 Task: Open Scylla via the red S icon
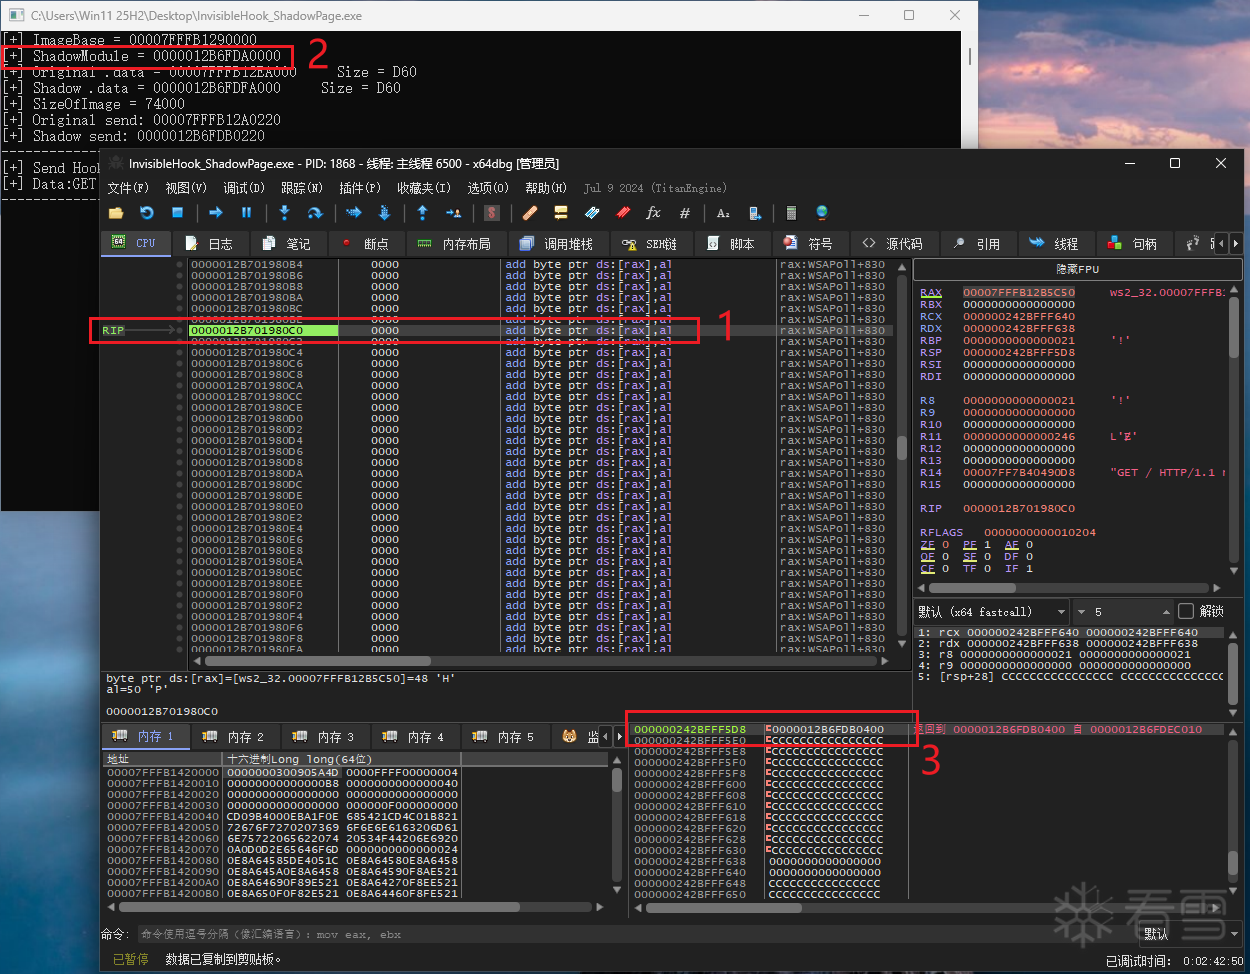pyautogui.click(x=491, y=213)
